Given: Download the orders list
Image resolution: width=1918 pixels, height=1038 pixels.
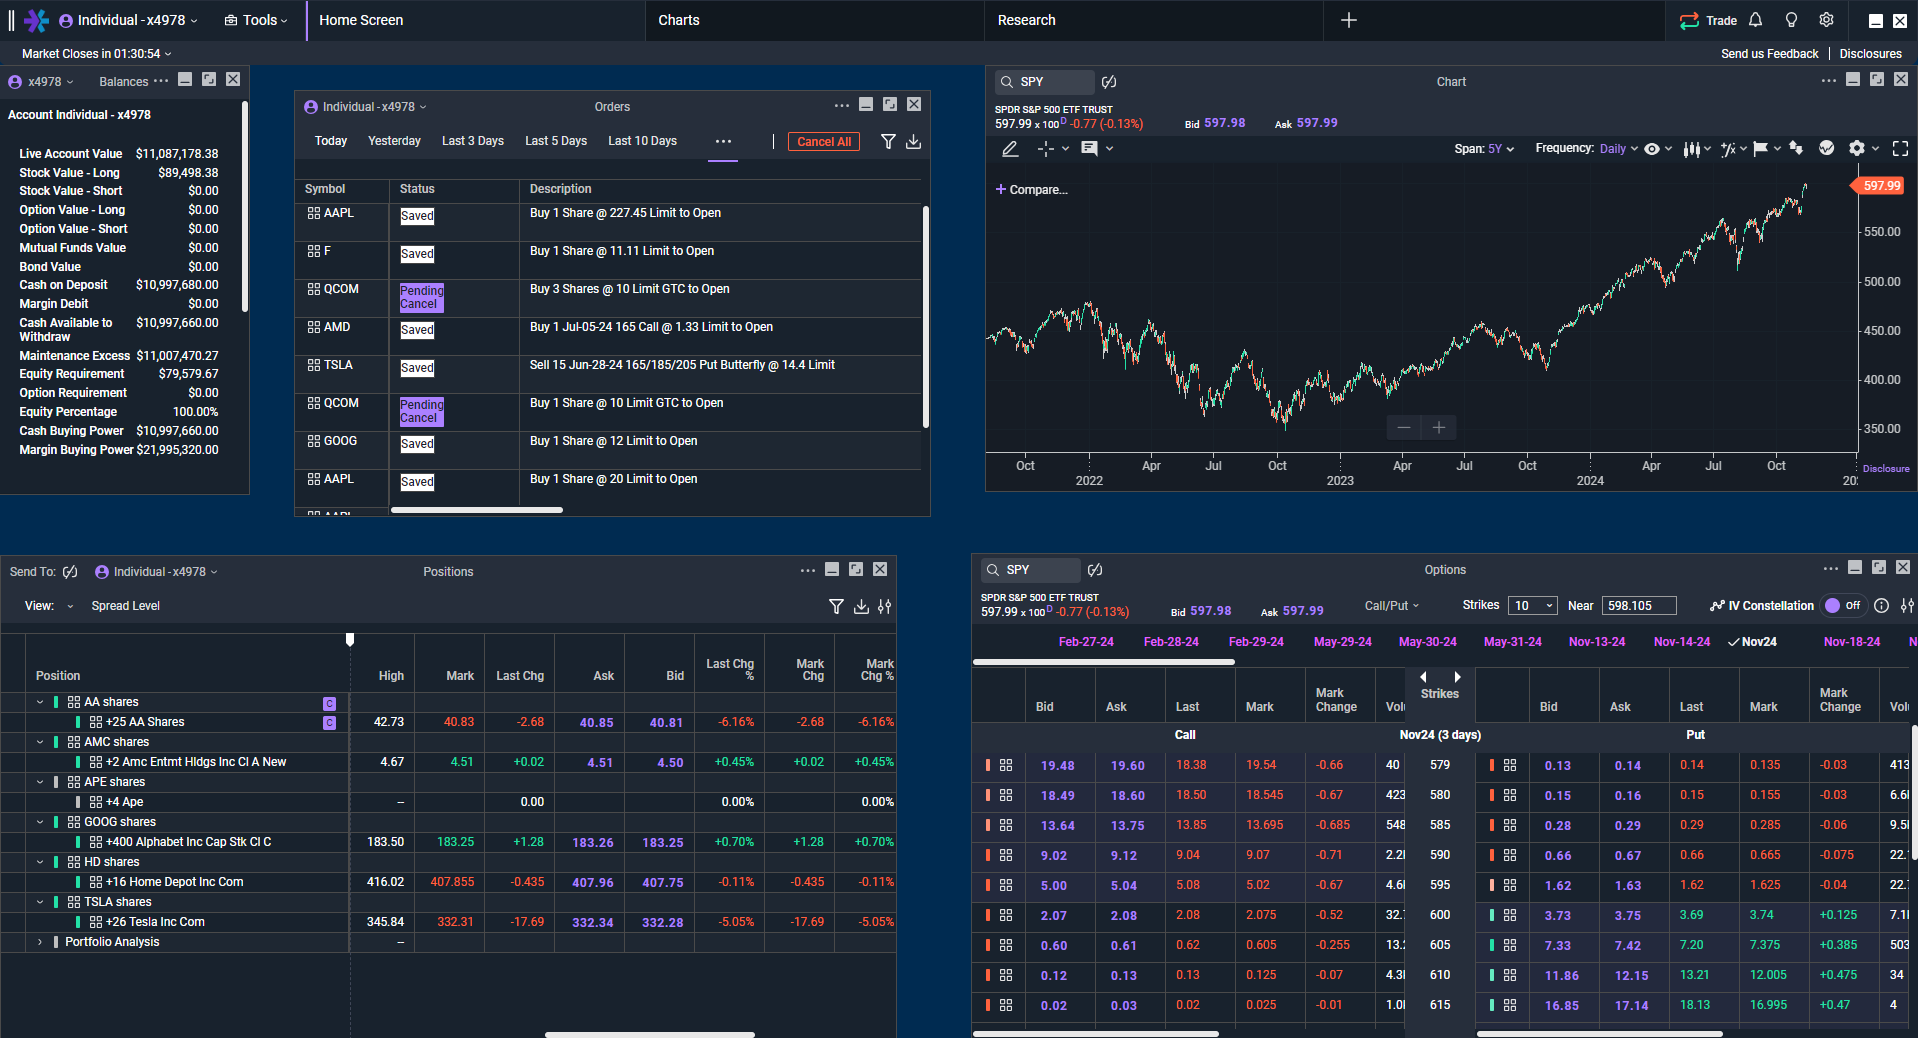Looking at the screenshot, I should 913,142.
